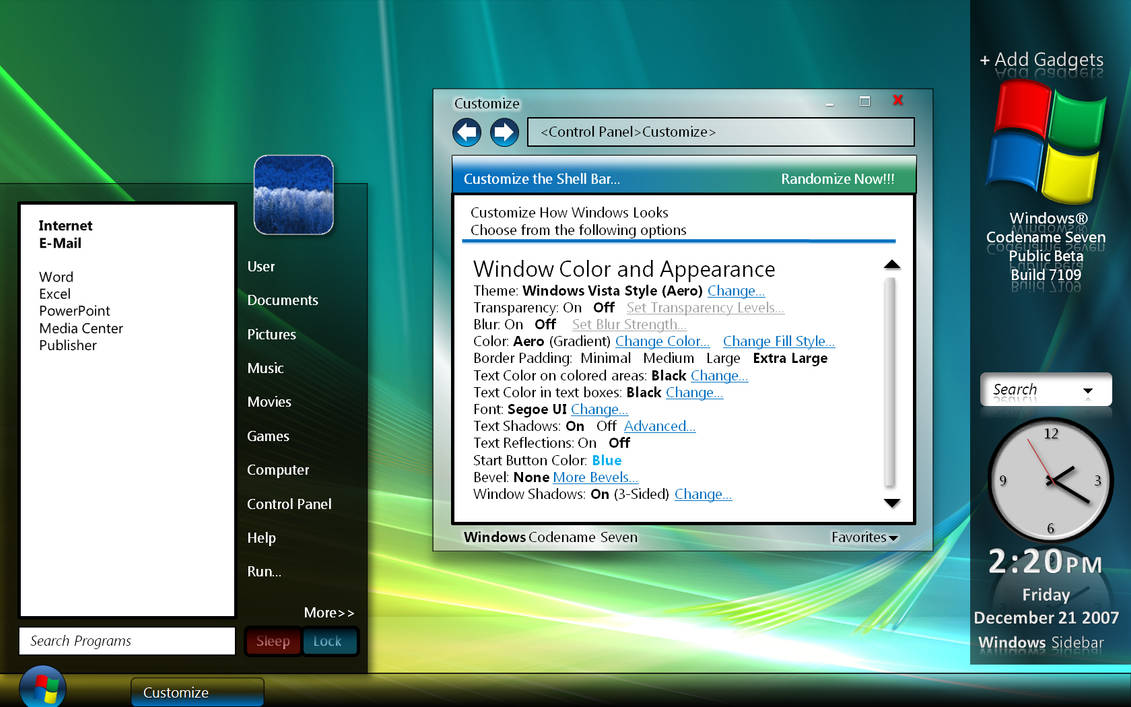Open the Favorites dropdown
This screenshot has width=1131, height=707.
(x=864, y=537)
